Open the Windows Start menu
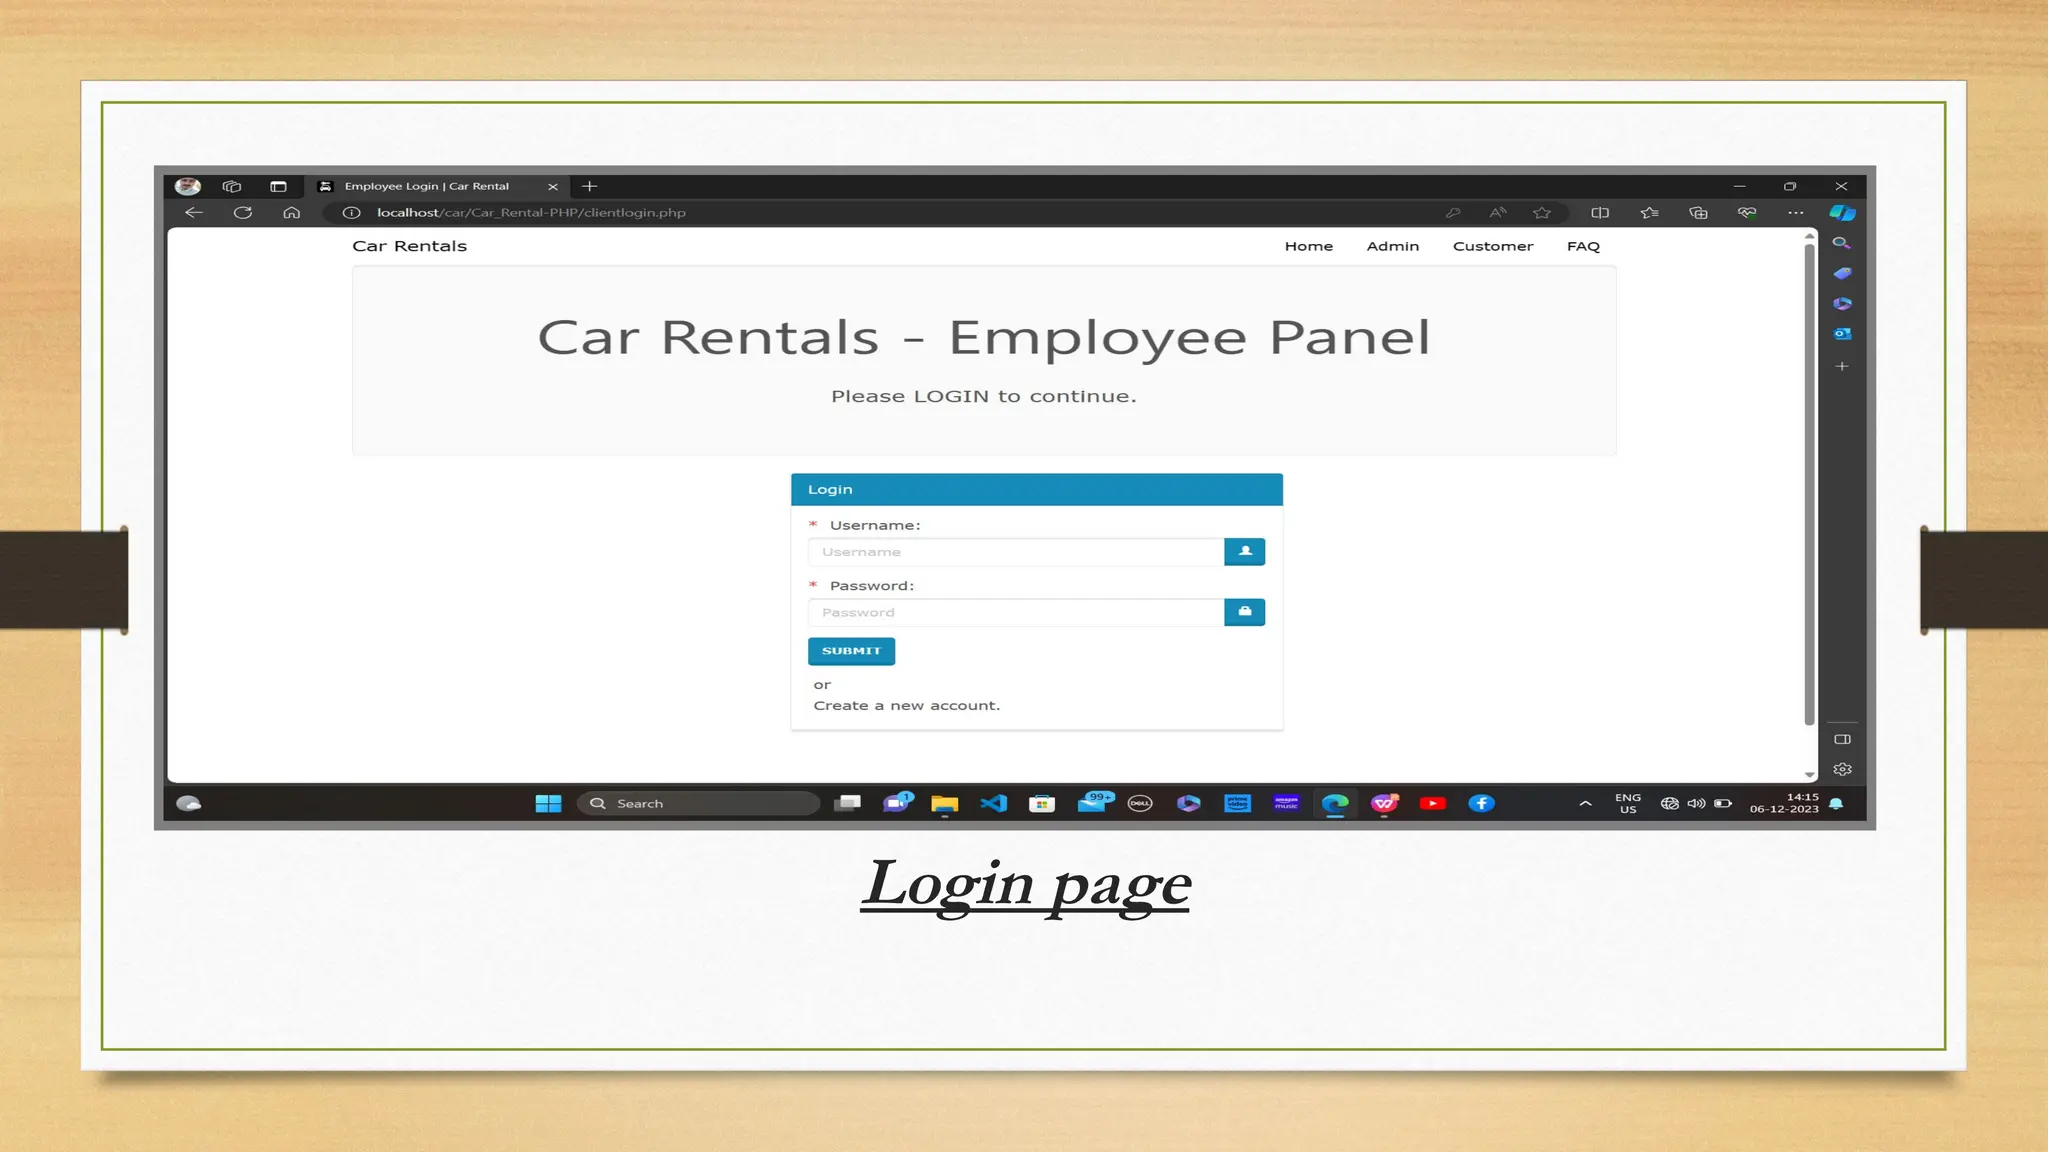 [x=548, y=804]
